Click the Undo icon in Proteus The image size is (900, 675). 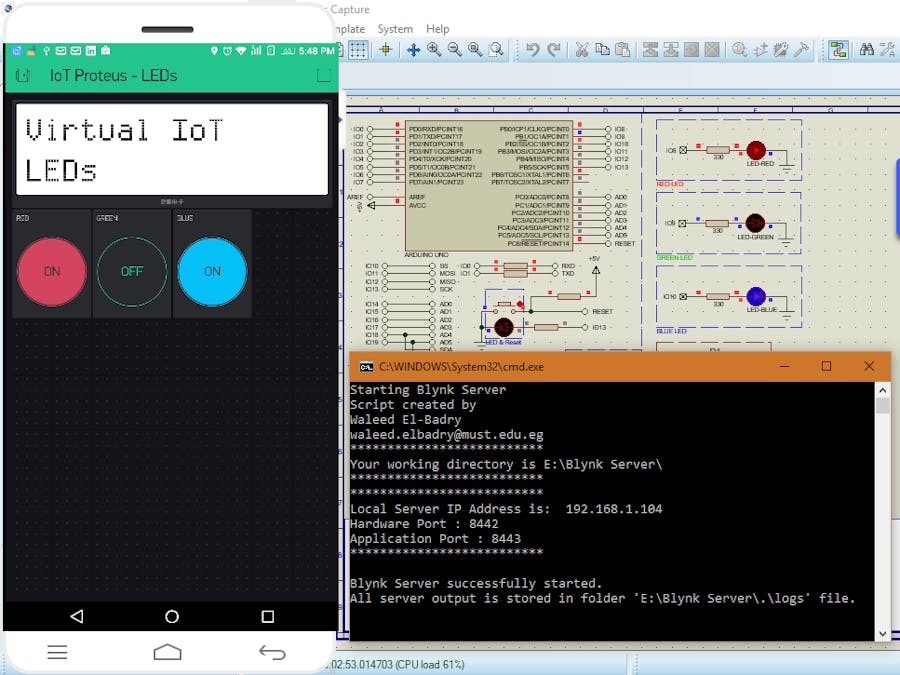tap(533, 49)
